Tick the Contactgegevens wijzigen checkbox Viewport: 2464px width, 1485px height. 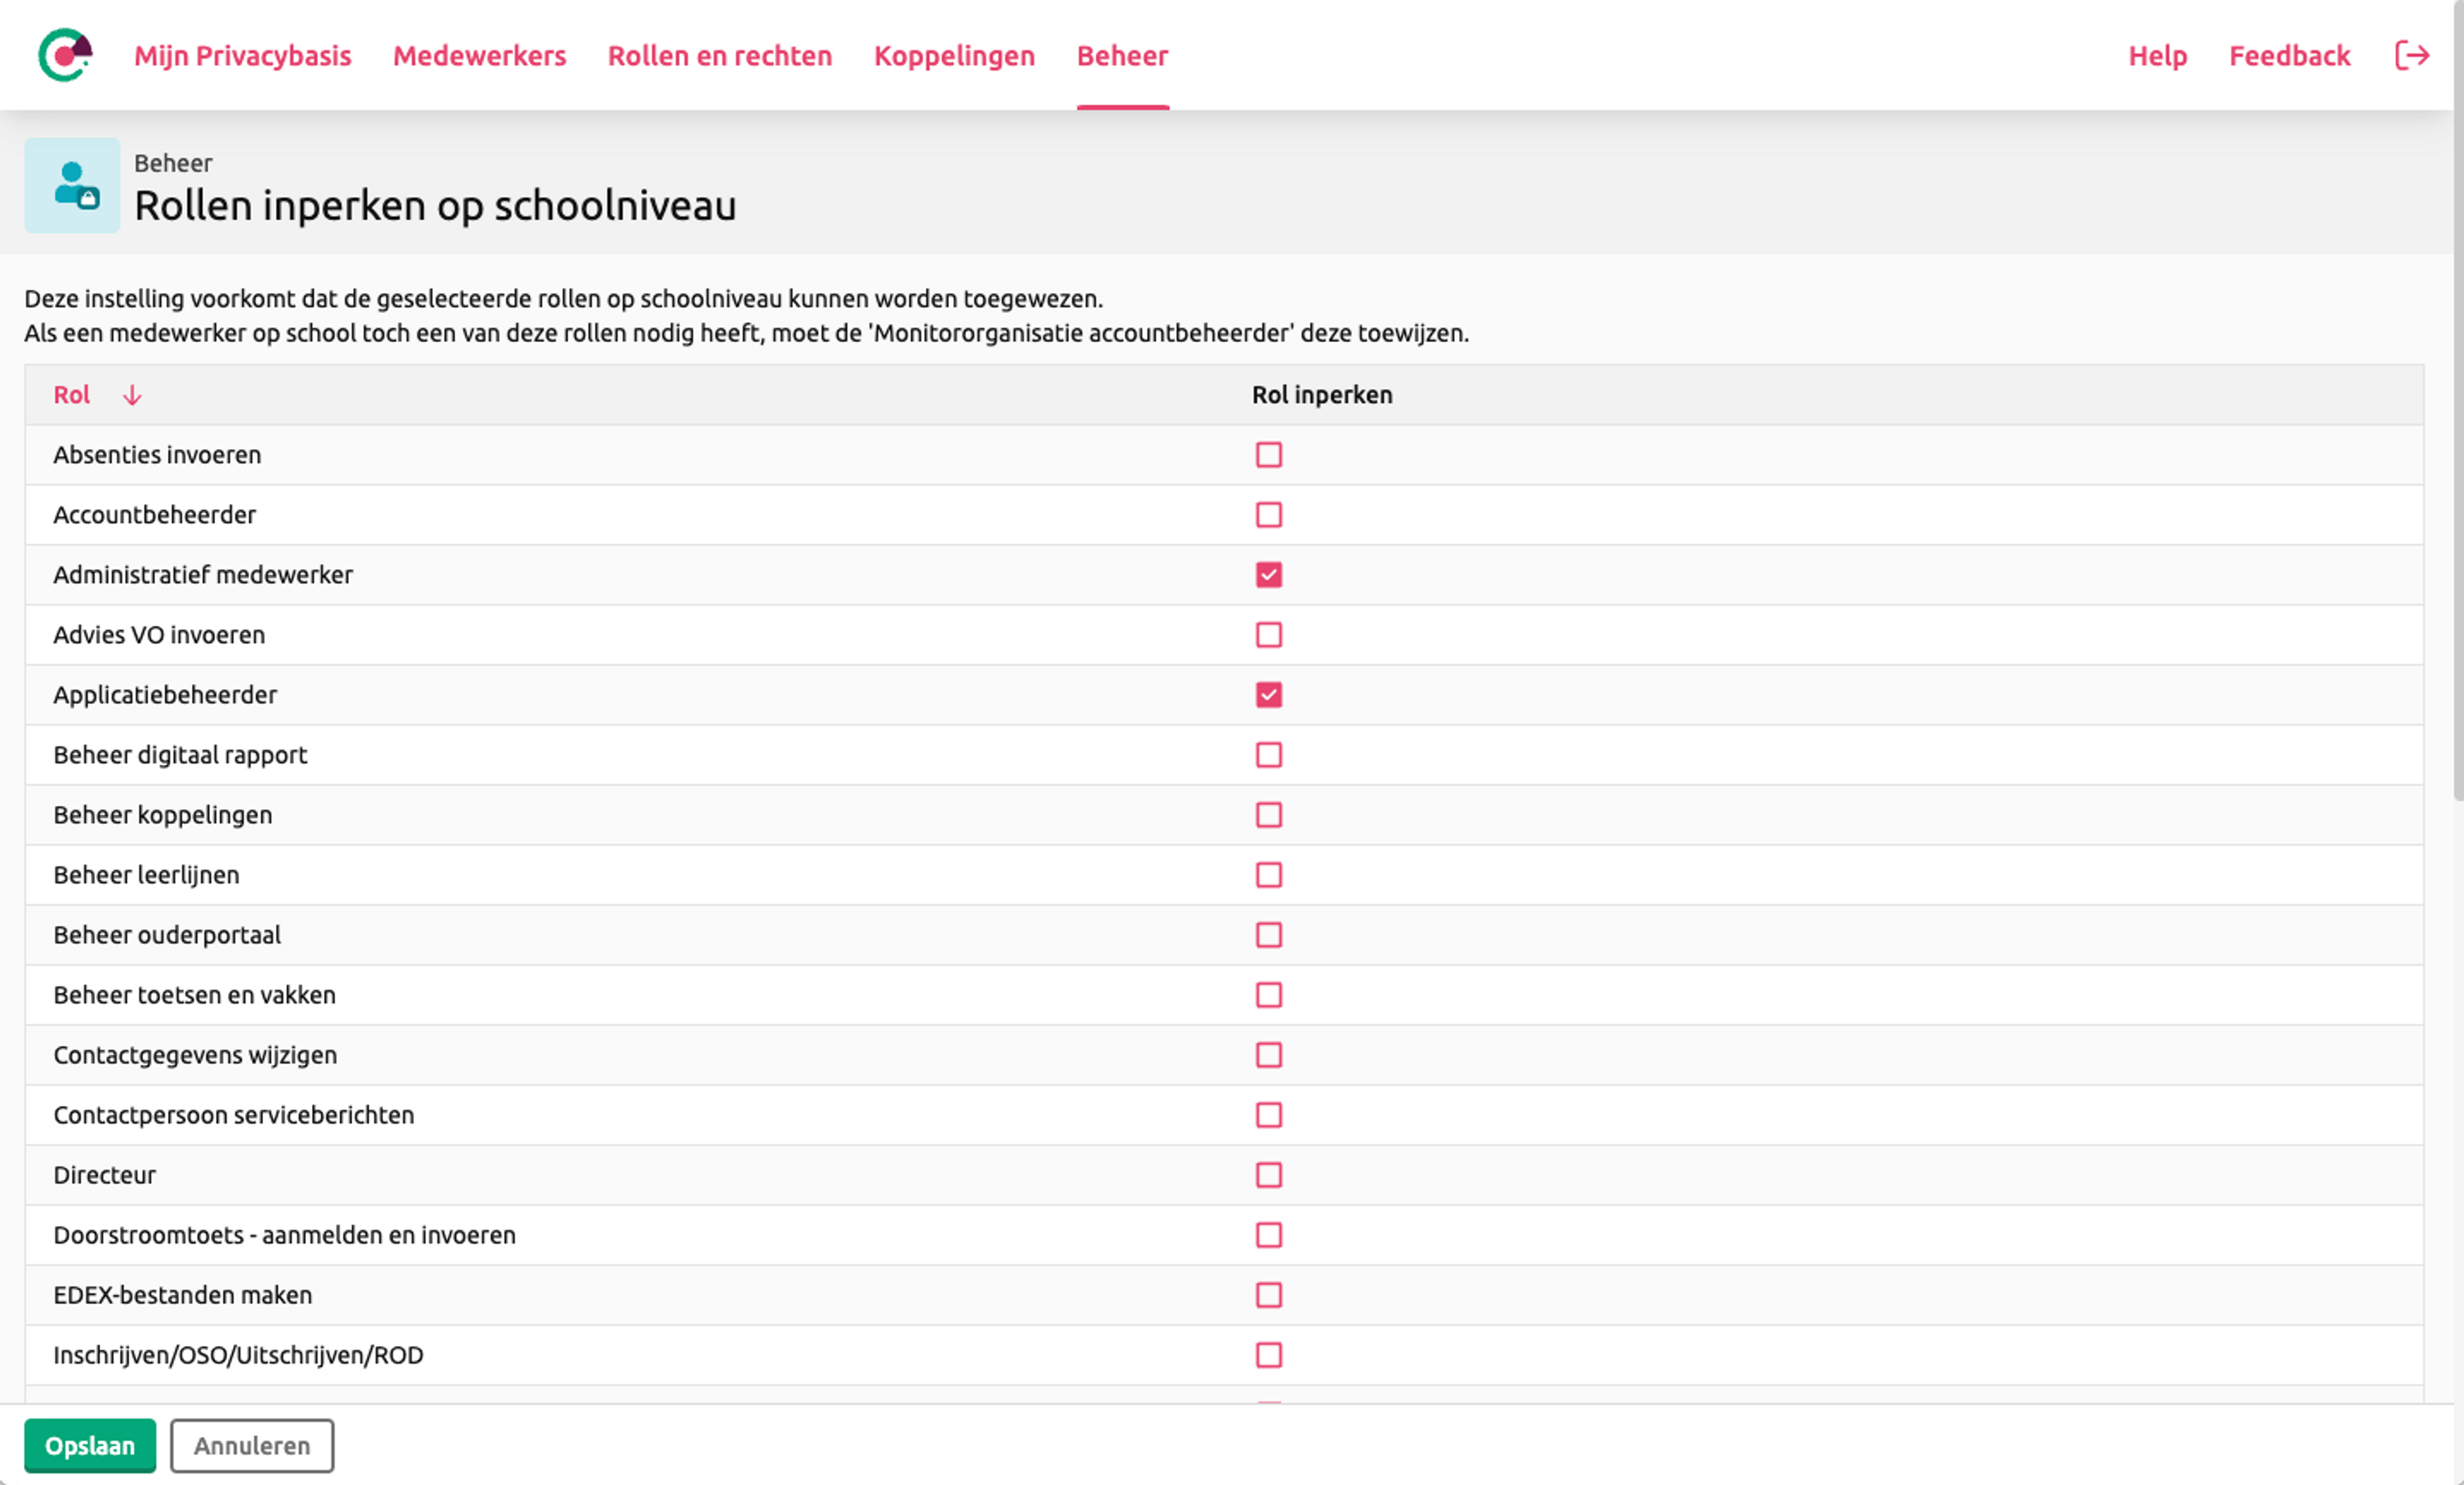click(1268, 1055)
